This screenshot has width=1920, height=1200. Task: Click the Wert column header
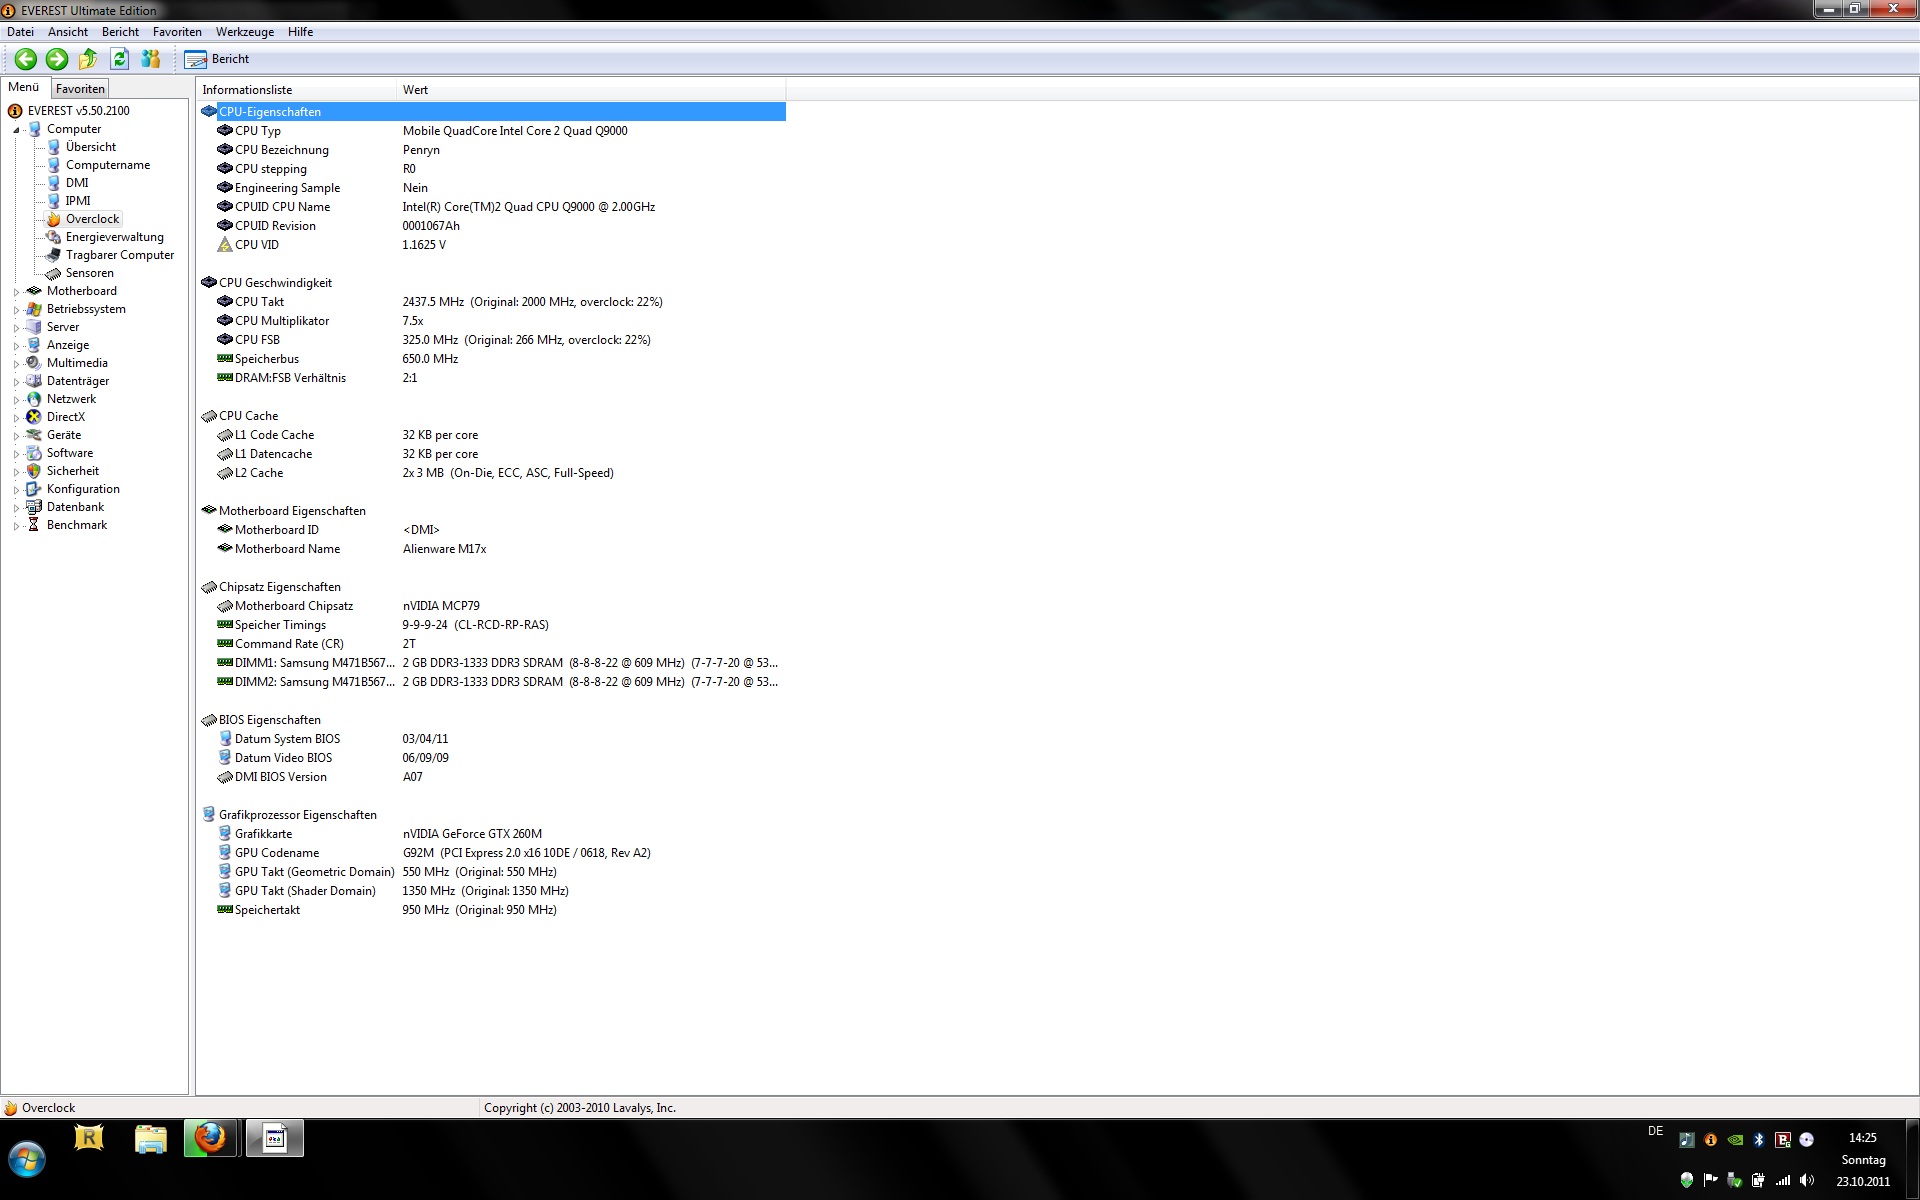click(415, 90)
